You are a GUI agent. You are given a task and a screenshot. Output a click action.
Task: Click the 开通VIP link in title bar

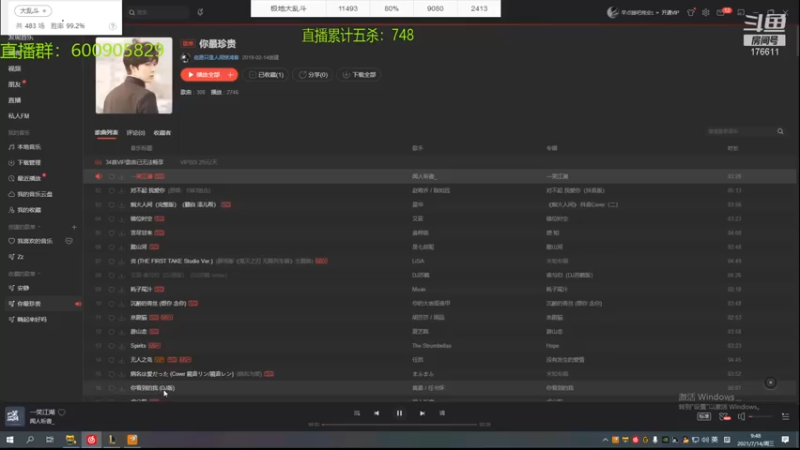pyautogui.click(x=670, y=13)
